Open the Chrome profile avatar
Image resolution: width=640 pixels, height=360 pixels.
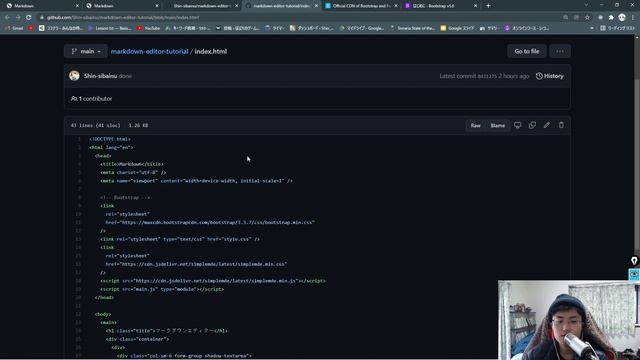tap(622, 17)
